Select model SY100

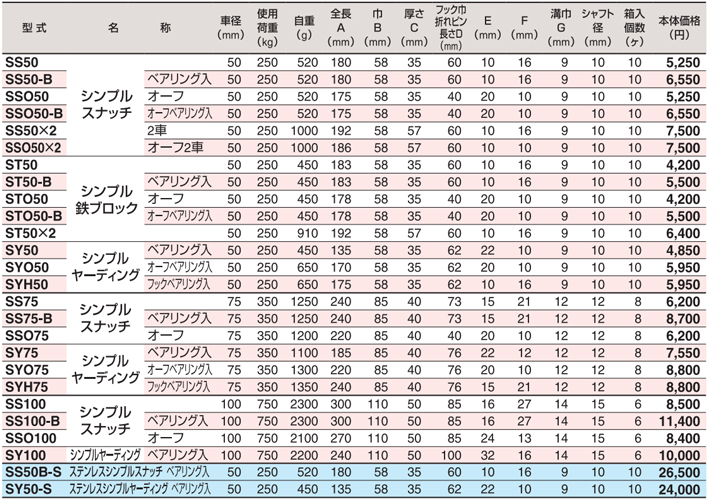[x=25, y=456]
